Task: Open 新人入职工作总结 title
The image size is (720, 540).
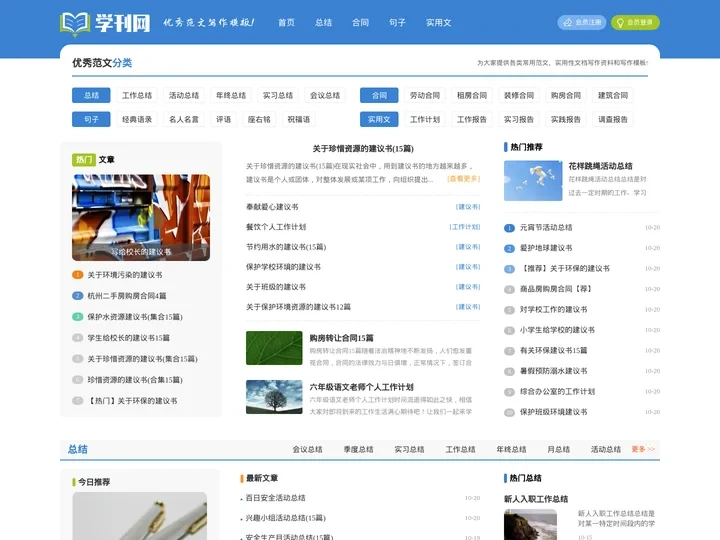Action: [536, 499]
